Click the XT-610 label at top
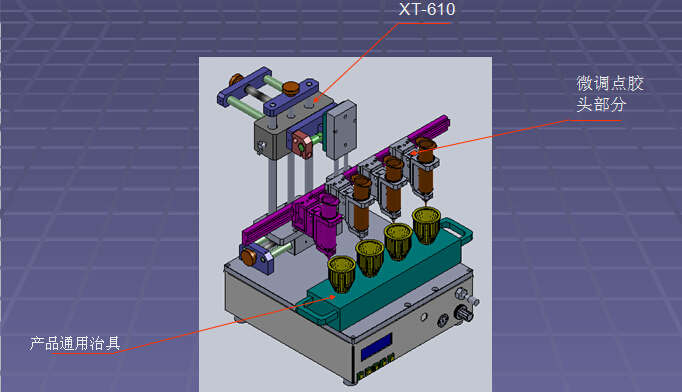 coord(427,10)
